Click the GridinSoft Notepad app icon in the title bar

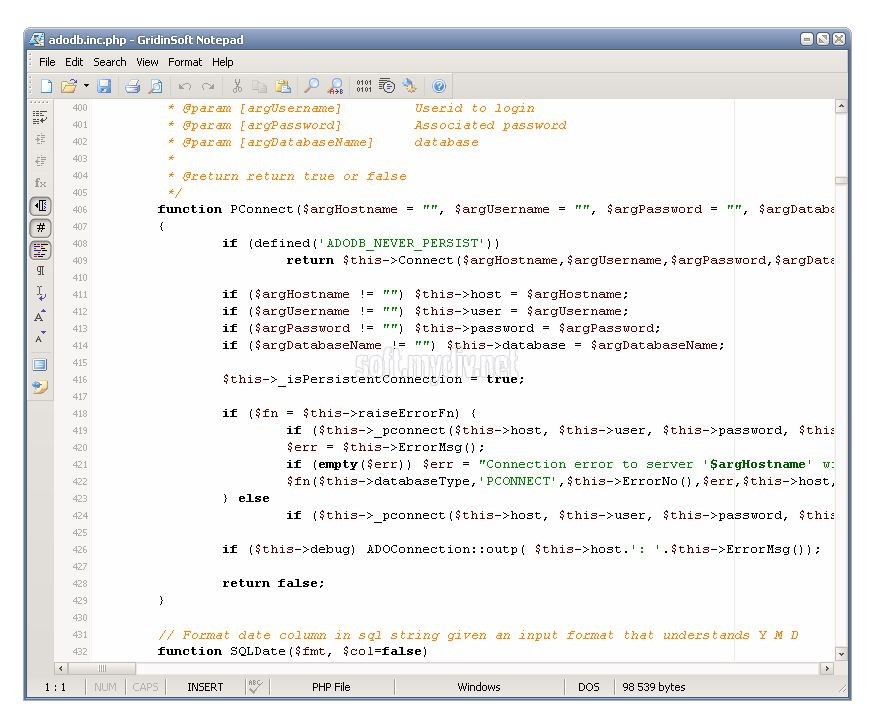pos(37,39)
